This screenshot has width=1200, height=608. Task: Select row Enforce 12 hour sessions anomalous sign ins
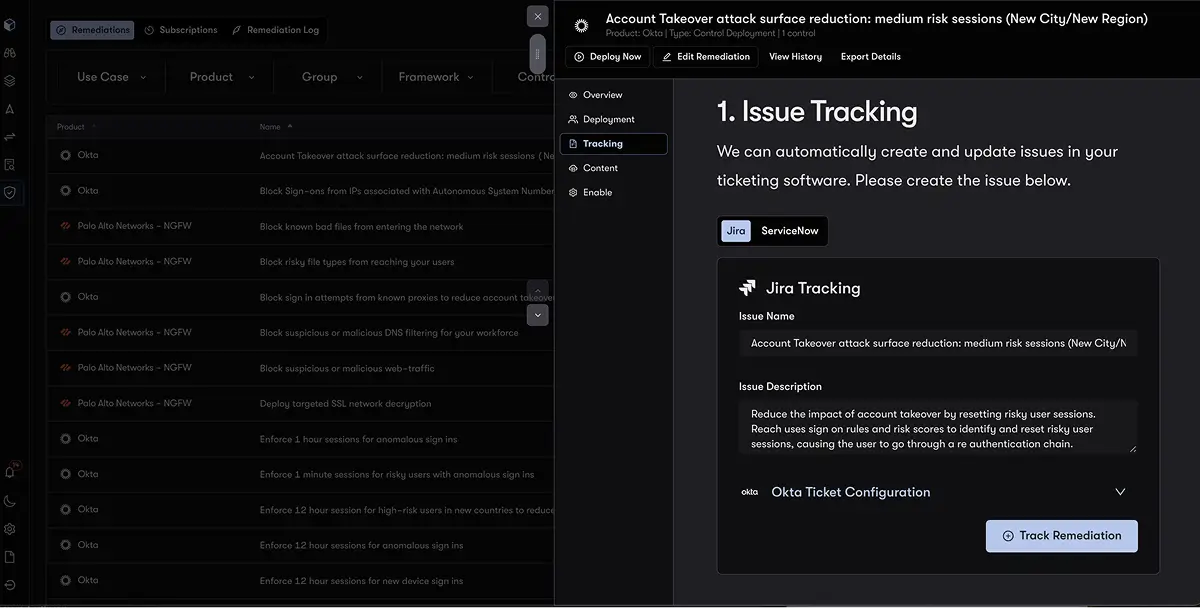(x=300, y=546)
